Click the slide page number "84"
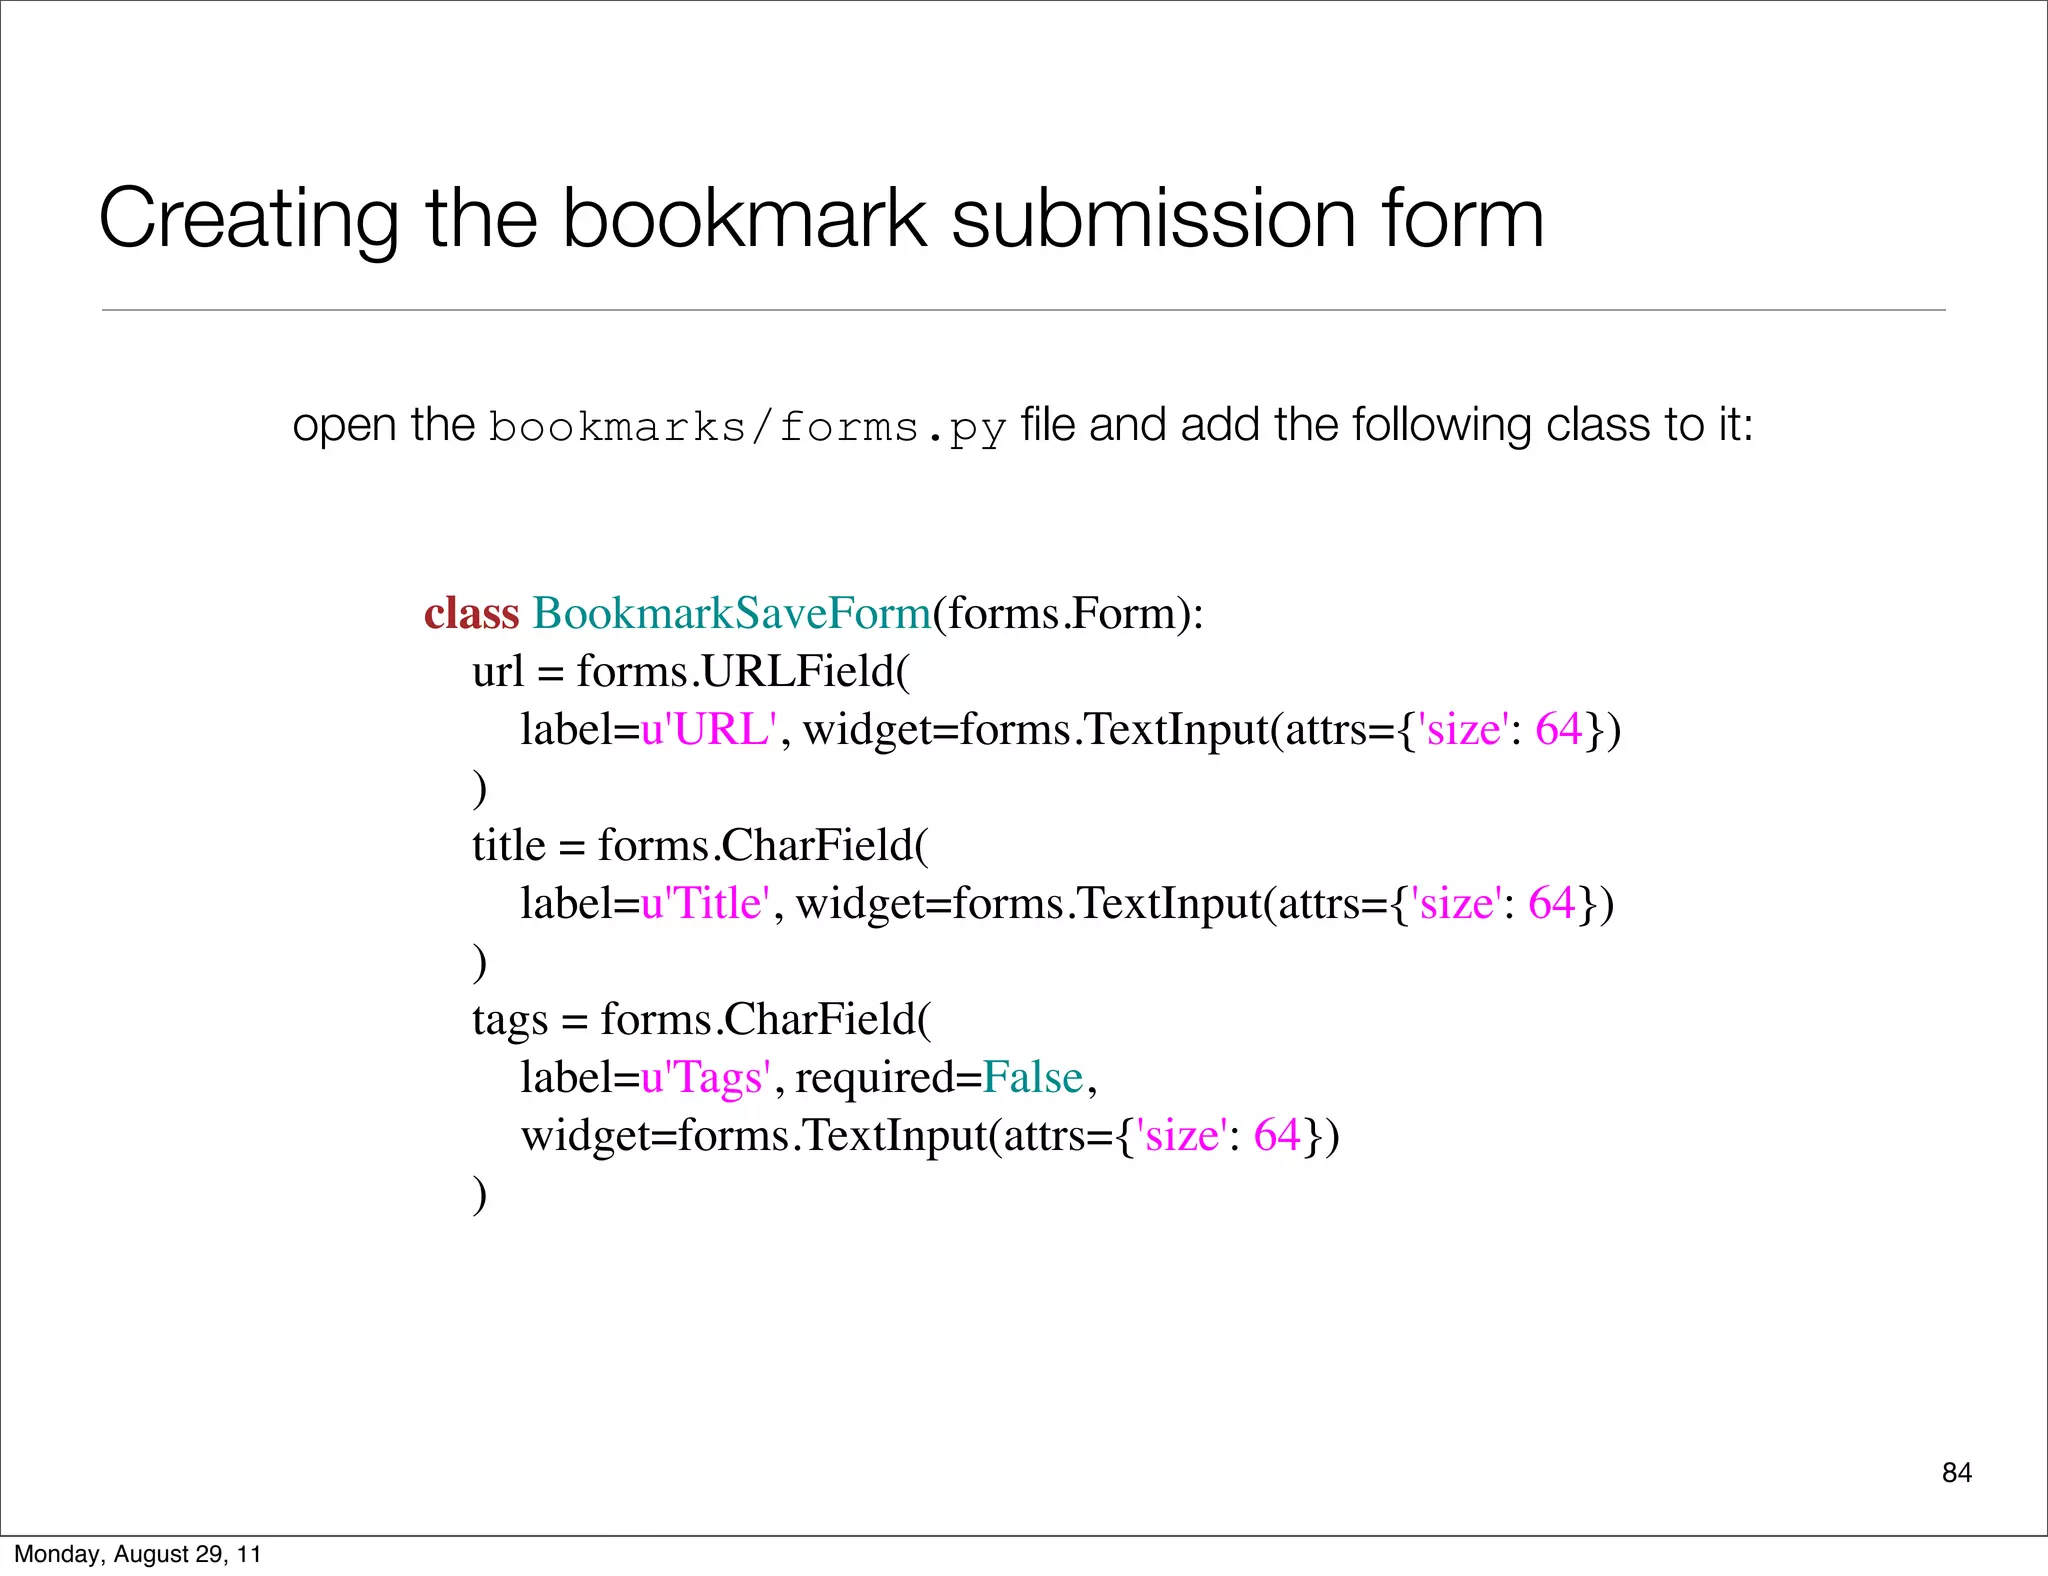Viewport: 2048px width, 1576px height. 1957,1473
